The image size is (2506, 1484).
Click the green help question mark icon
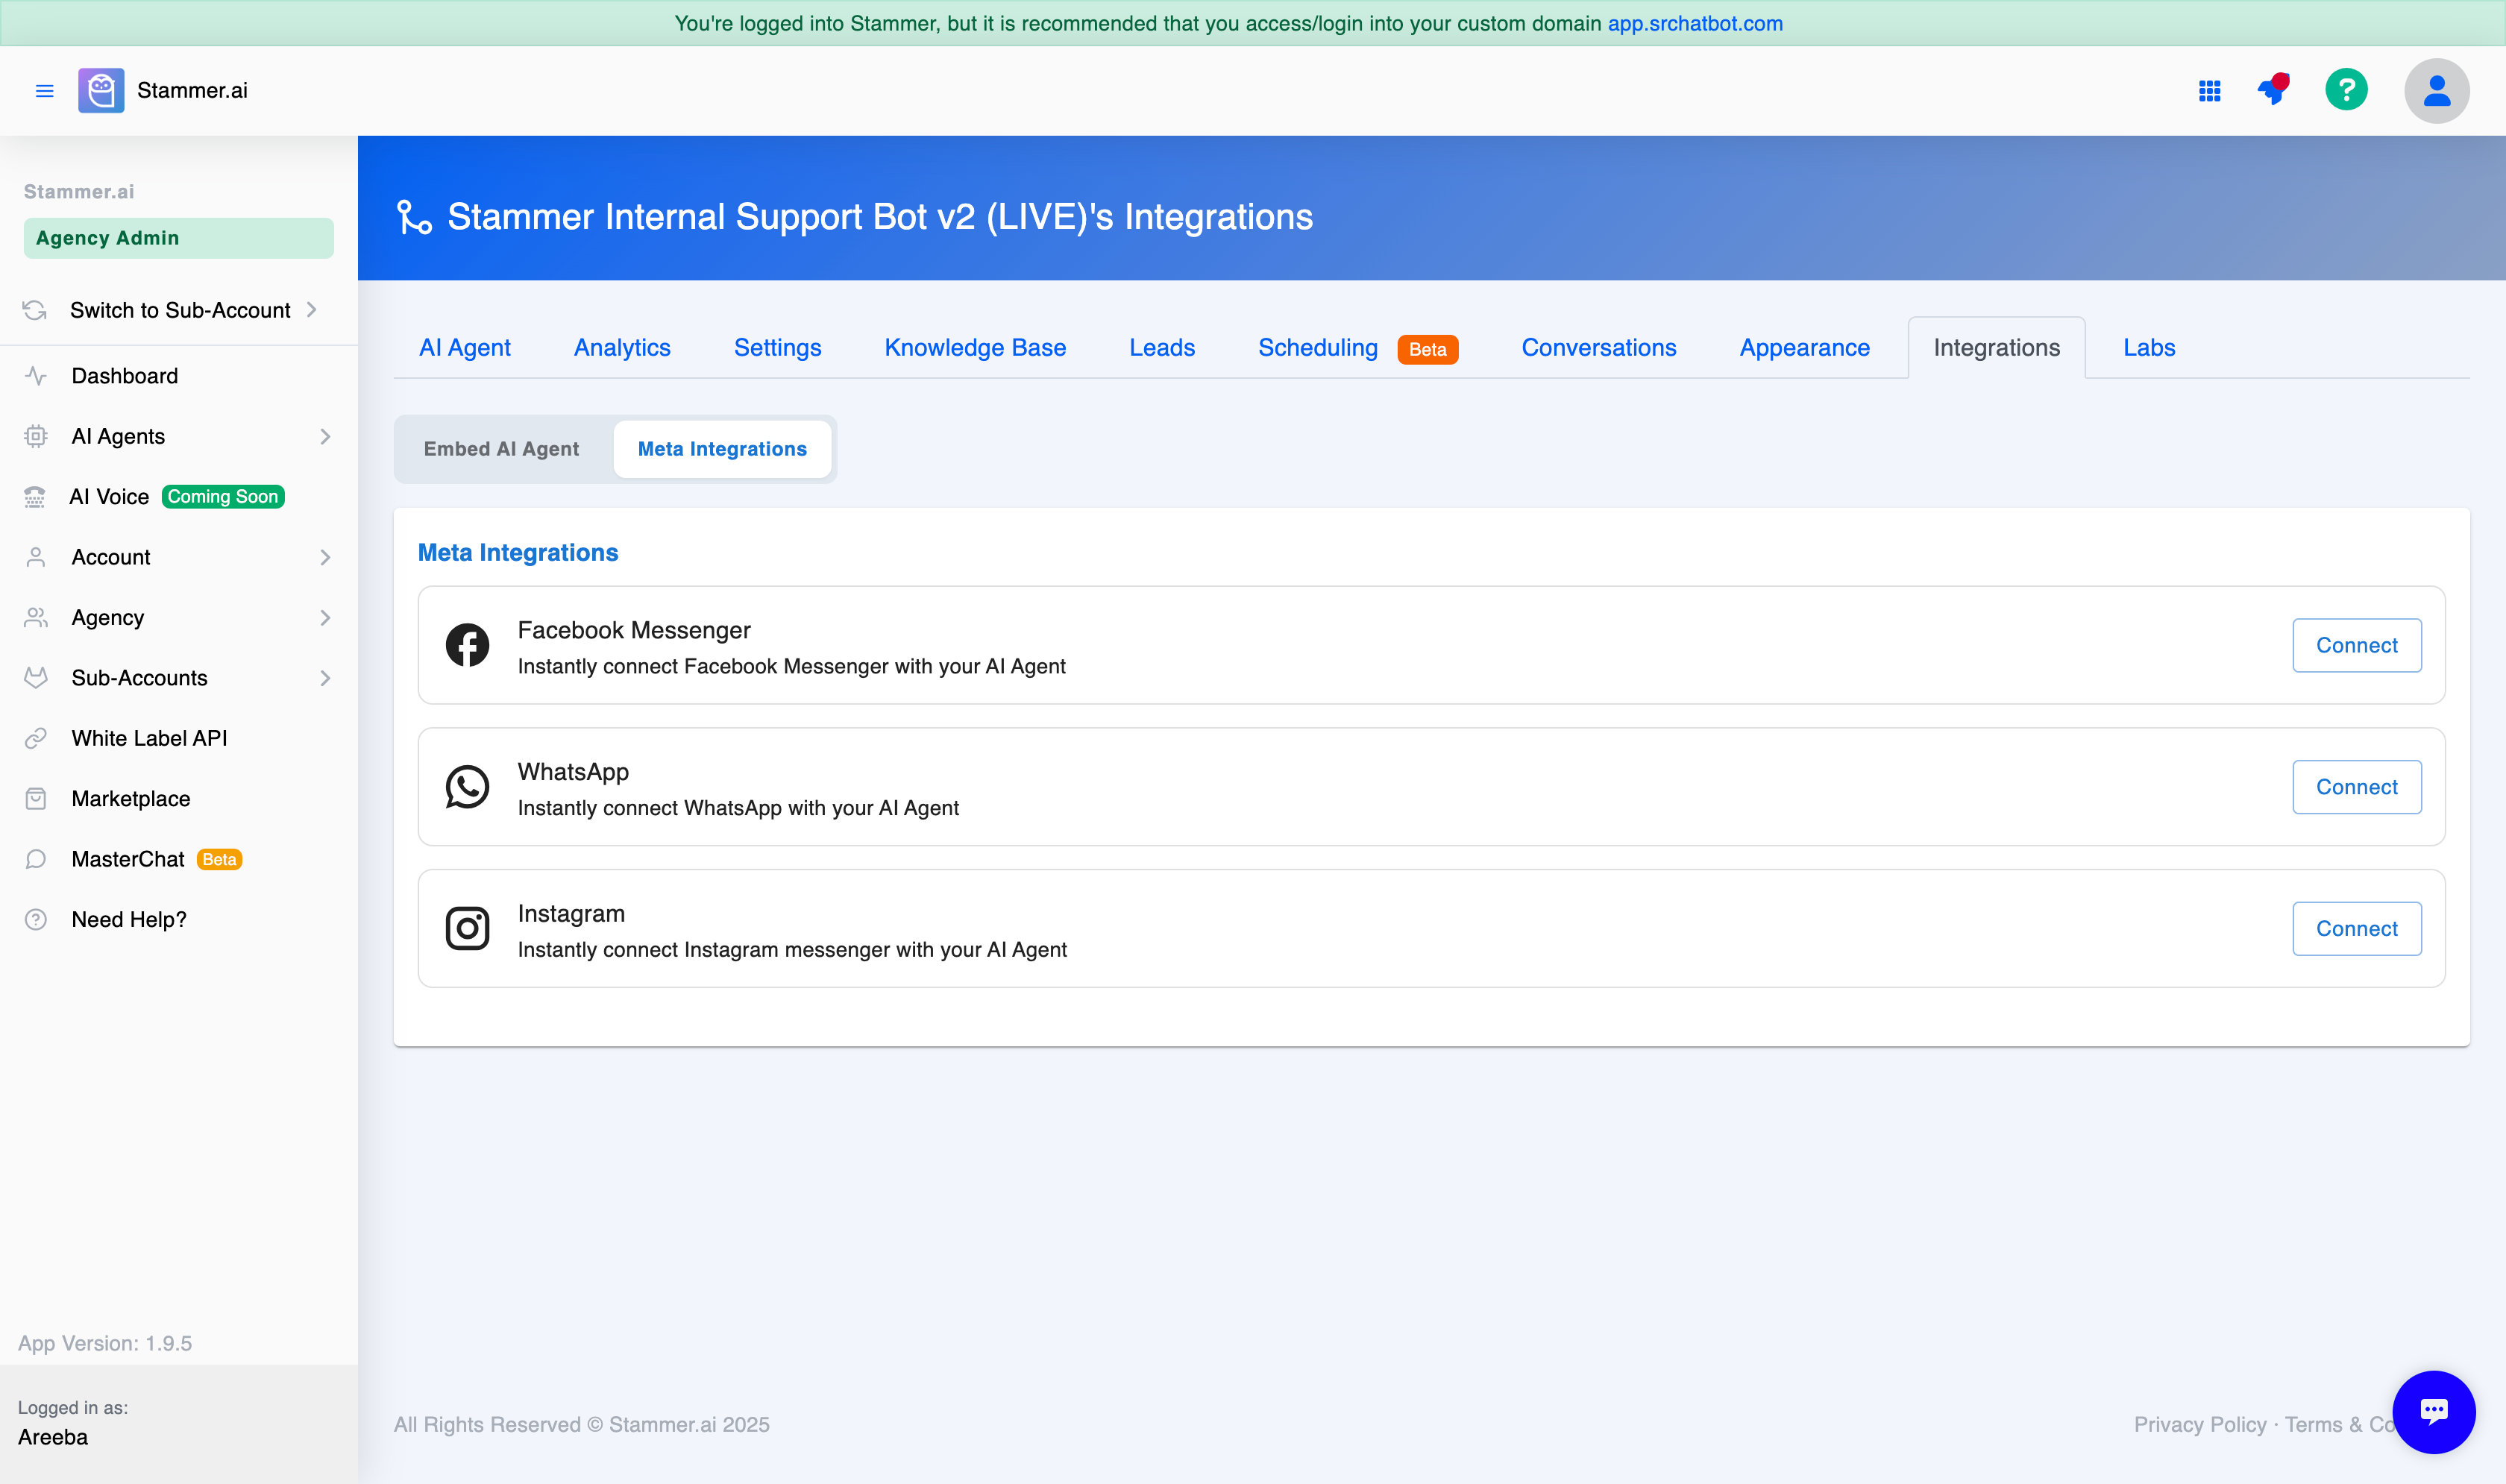2346,90
